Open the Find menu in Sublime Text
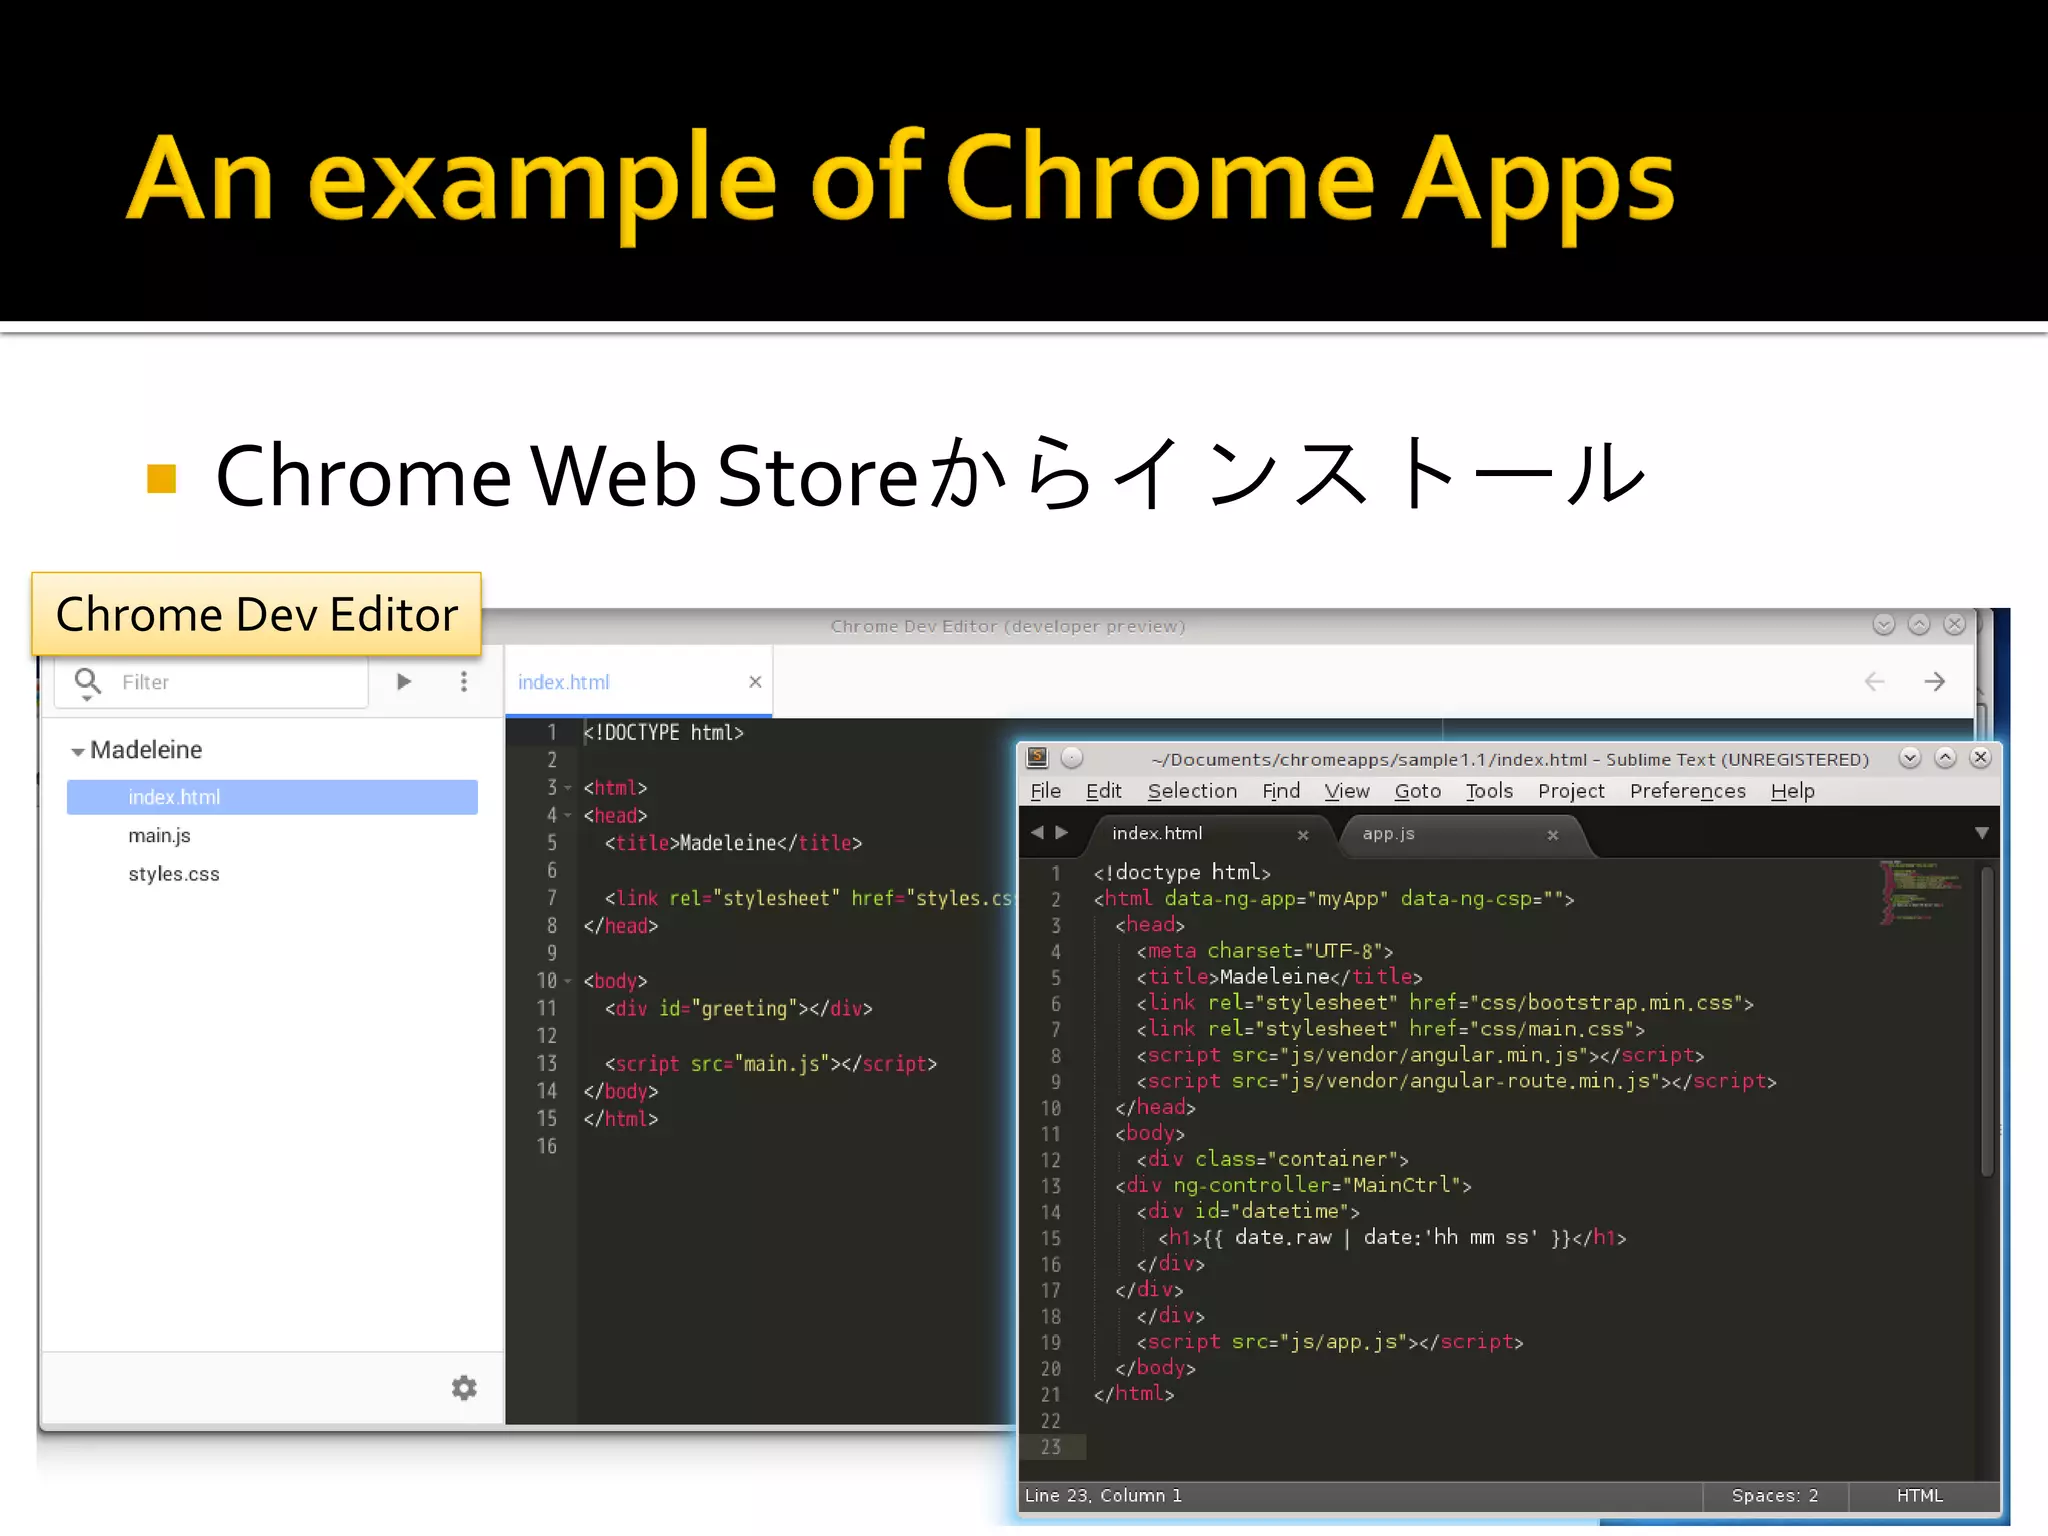This screenshot has height=1536, width=2048. pos(1281,791)
